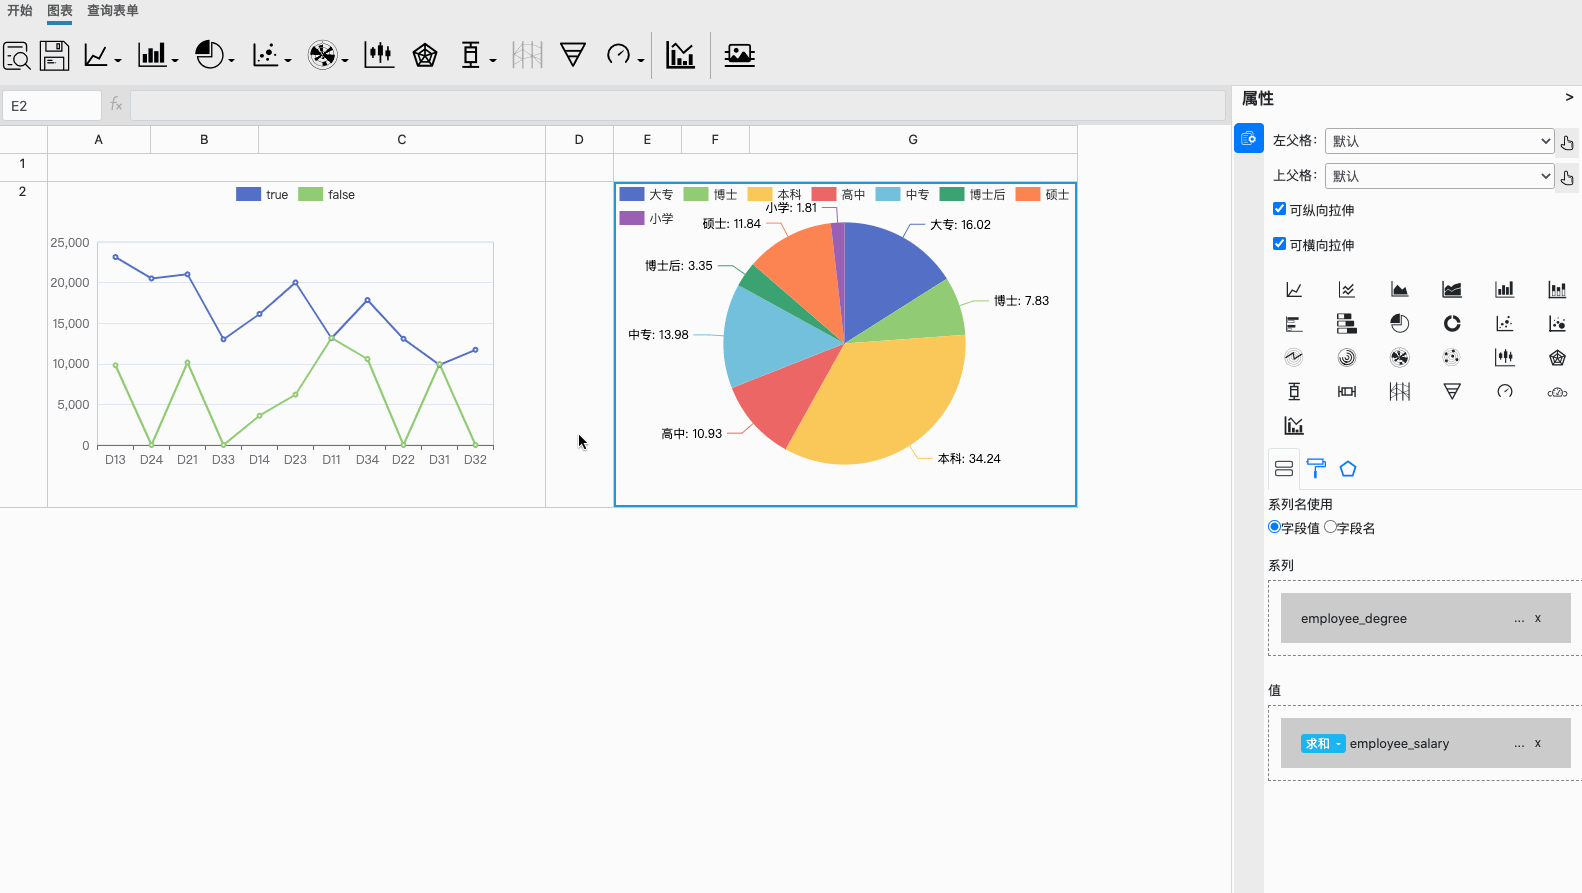
Task: Select column C header
Action: tap(402, 140)
